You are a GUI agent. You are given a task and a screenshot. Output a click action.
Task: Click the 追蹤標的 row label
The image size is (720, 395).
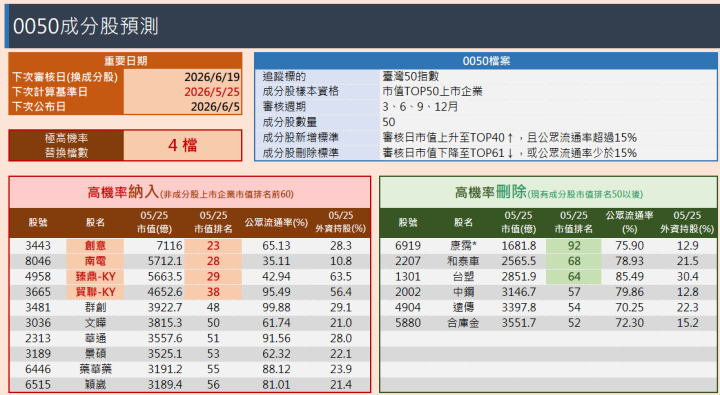tap(284, 76)
